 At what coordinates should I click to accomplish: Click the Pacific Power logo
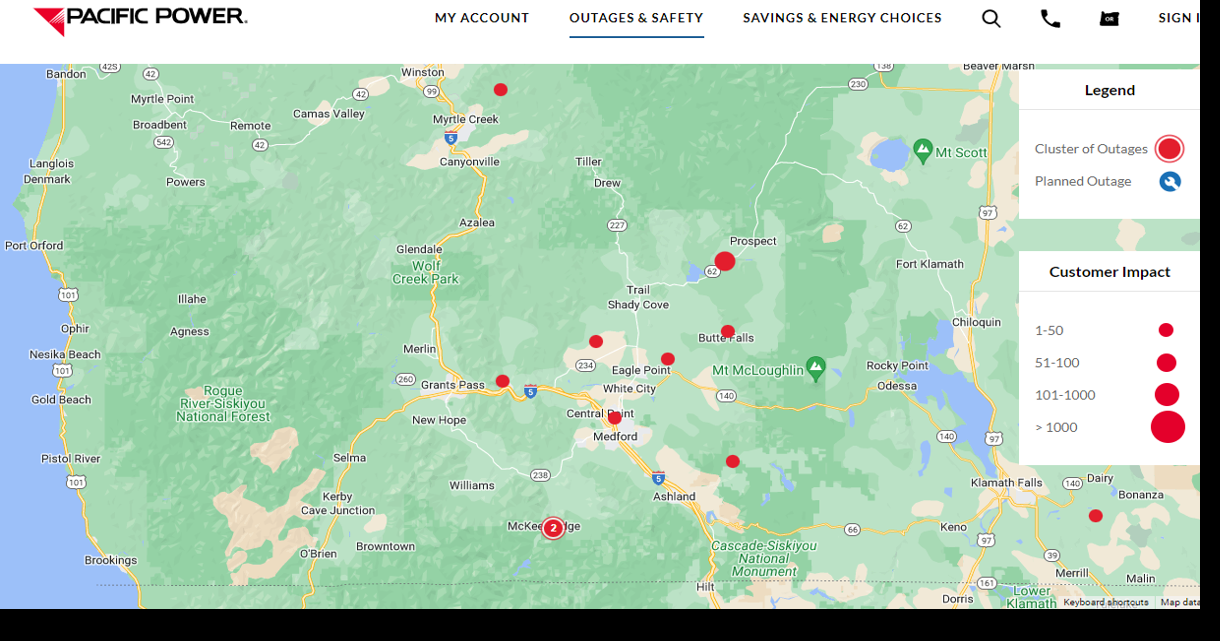point(140,19)
